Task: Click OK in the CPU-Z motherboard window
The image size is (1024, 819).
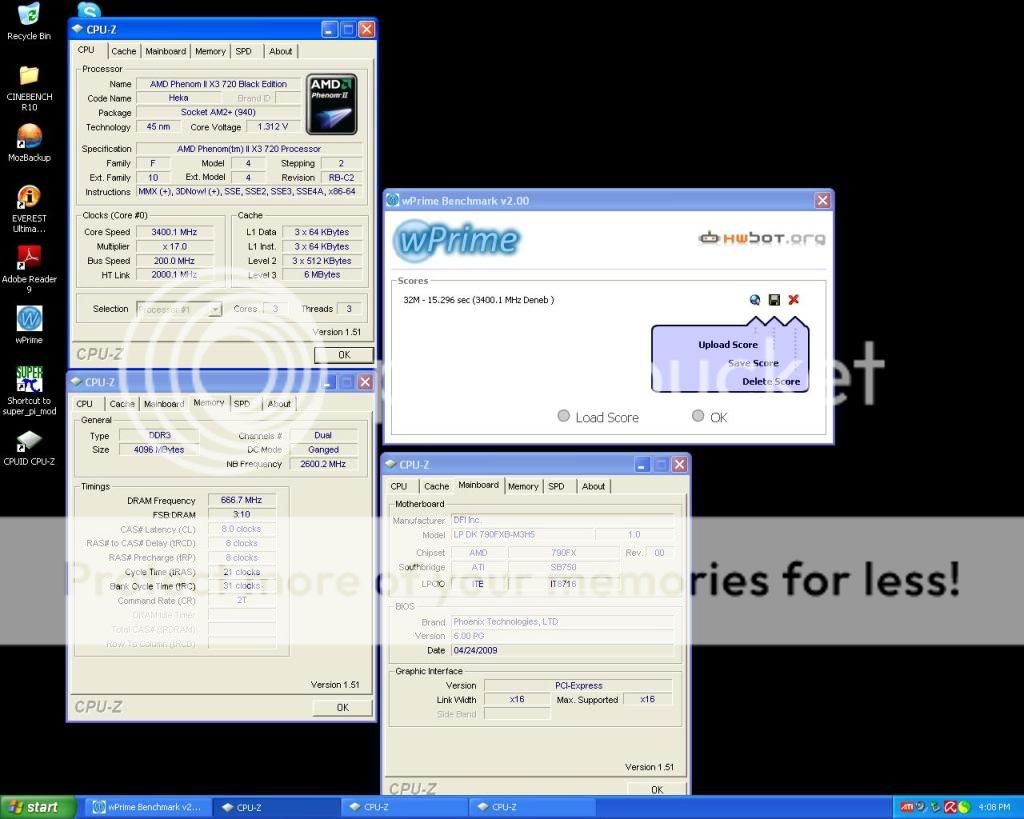Action: (x=657, y=789)
